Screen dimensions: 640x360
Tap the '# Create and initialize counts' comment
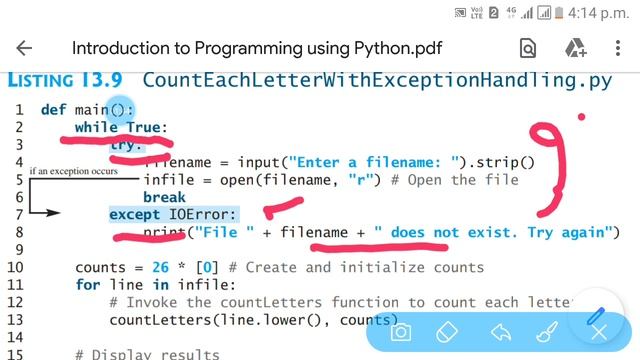(x=356, y=268)
